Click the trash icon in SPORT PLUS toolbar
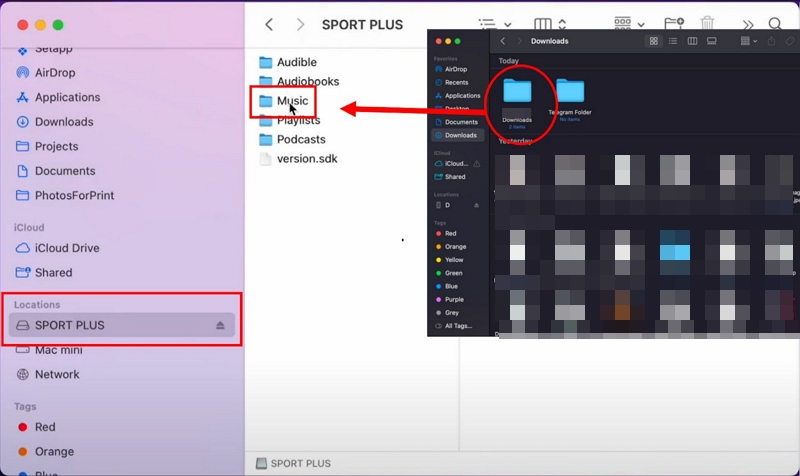Viewport: 800px width, 476px height. [x=707, y=23]
